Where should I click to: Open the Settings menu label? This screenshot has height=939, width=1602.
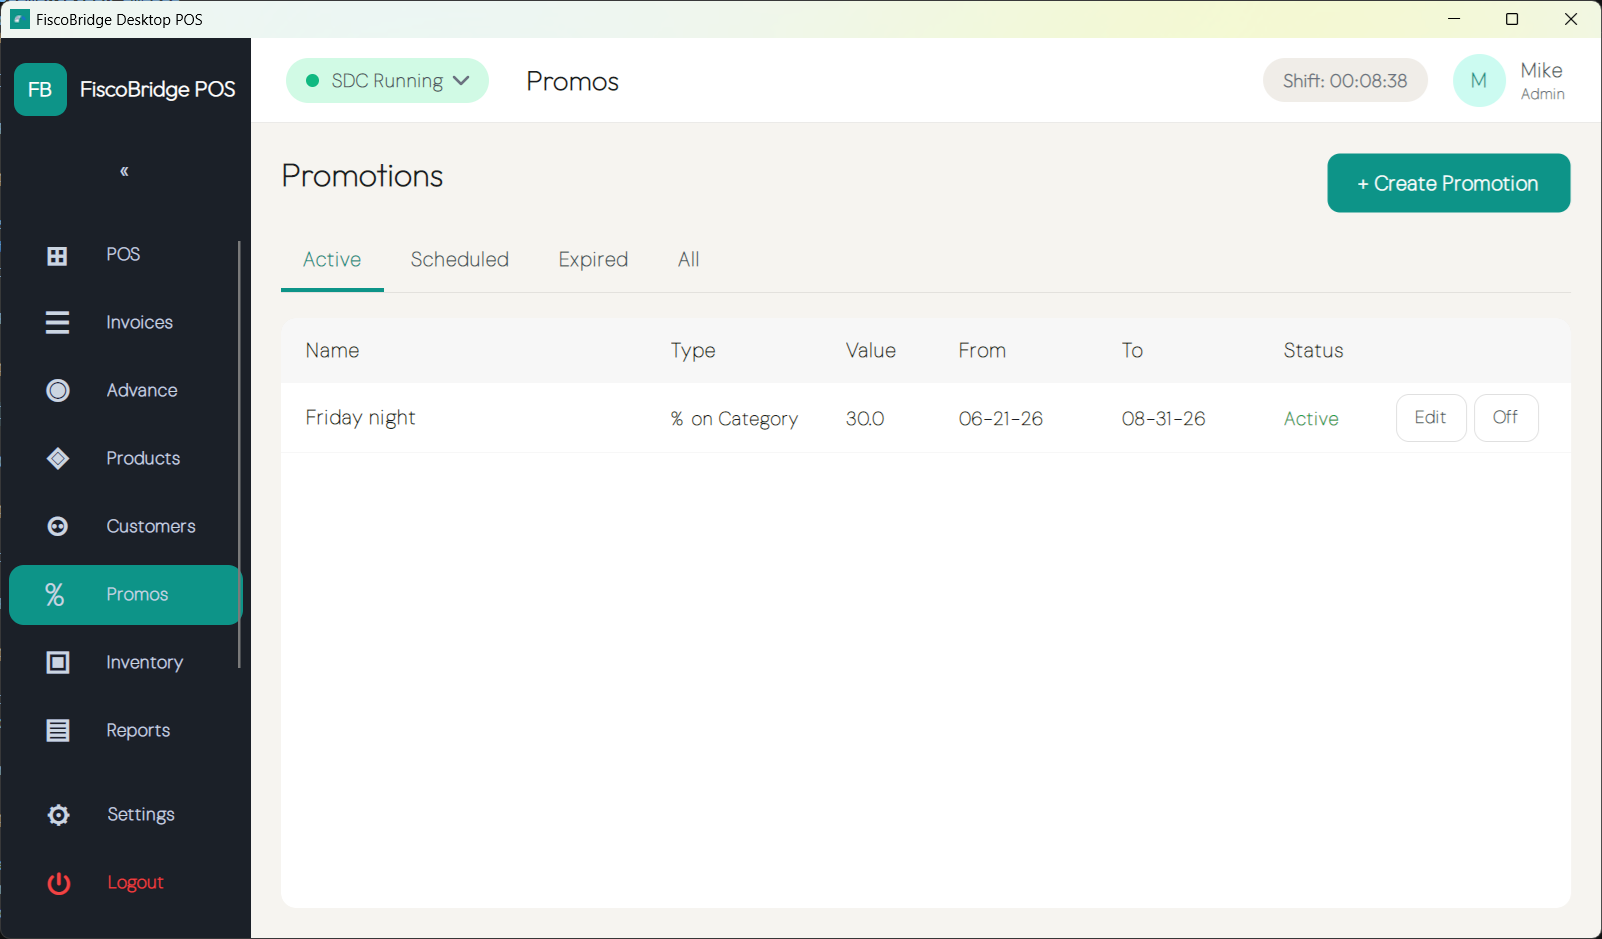click(x=141, y=814)
